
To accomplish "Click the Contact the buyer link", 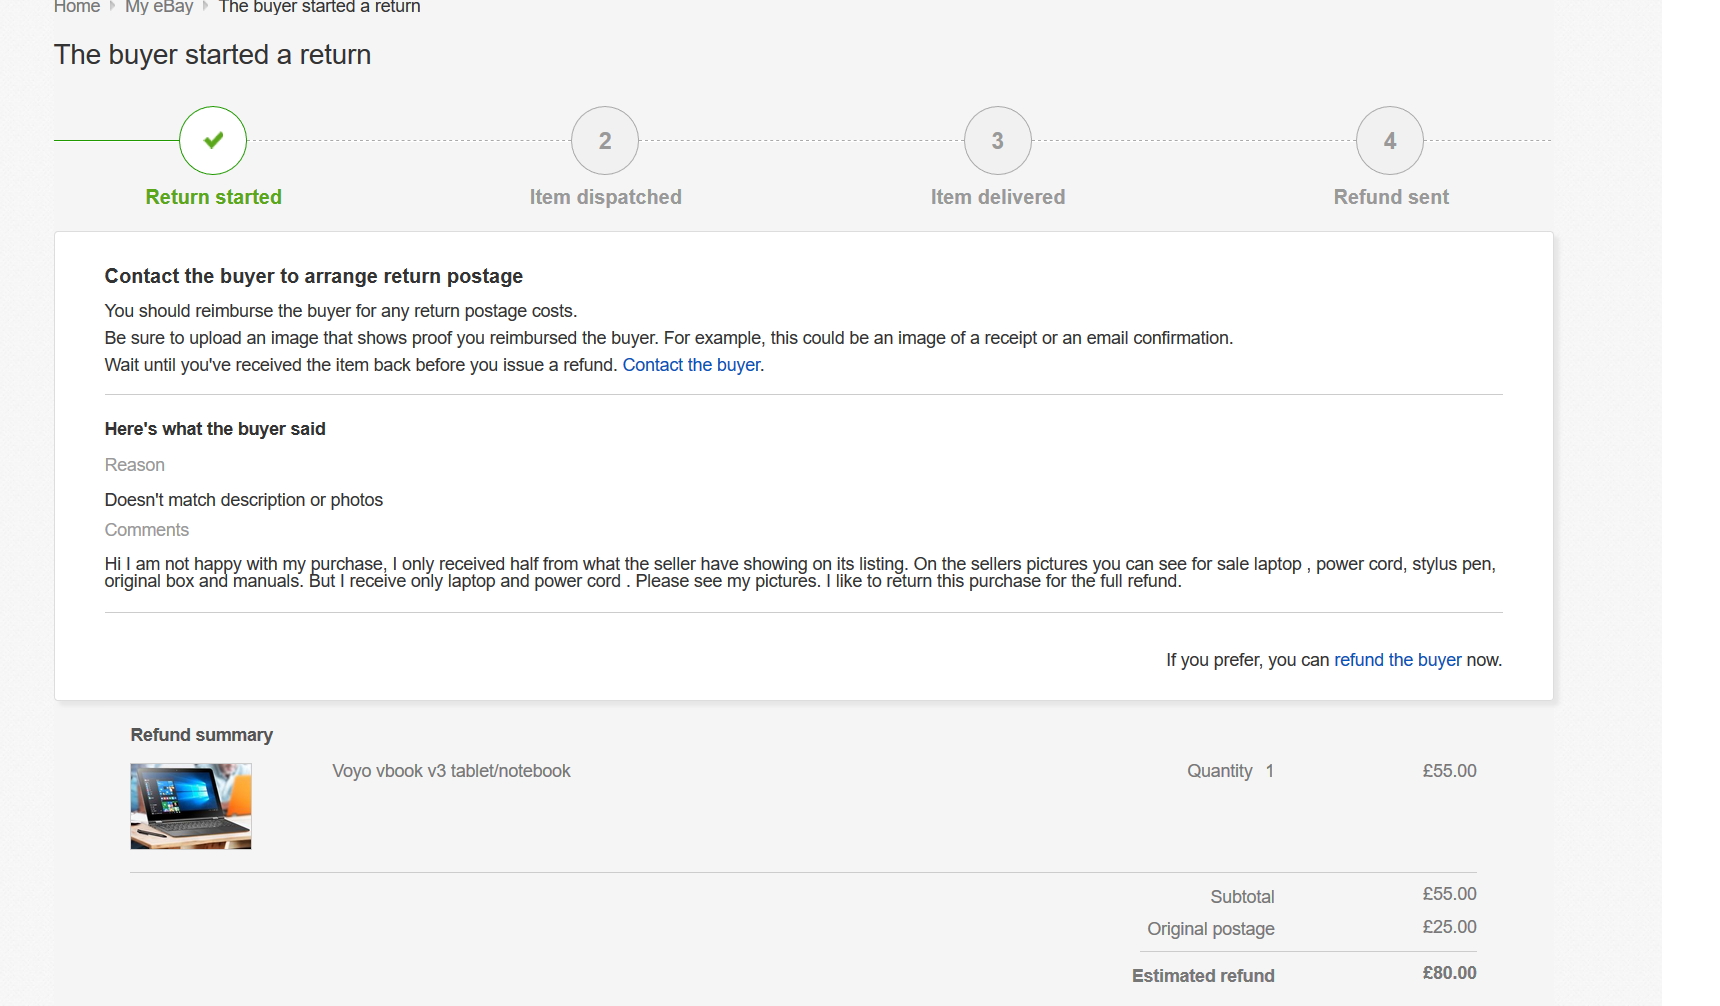I will (691, 365).
